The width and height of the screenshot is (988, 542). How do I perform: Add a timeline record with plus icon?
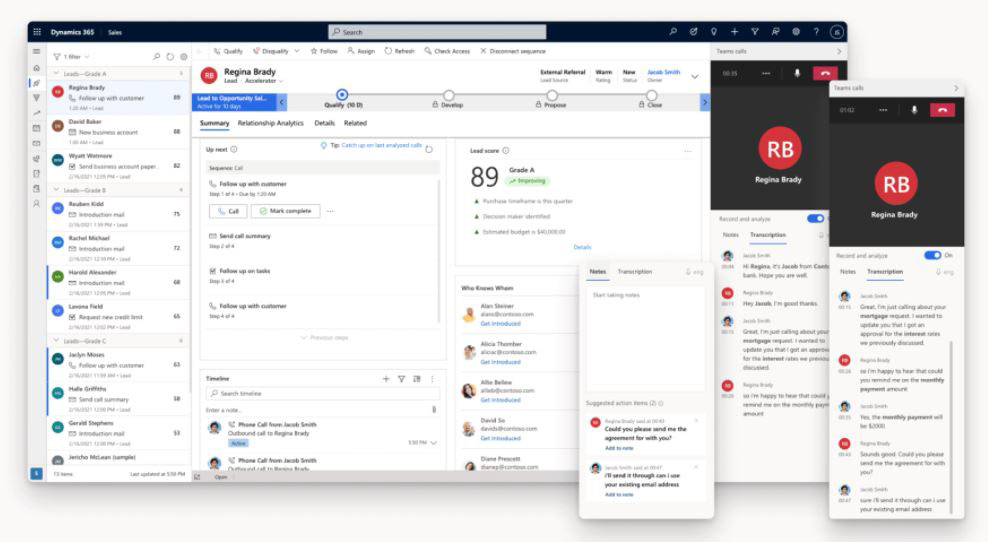tap(386, 379)
